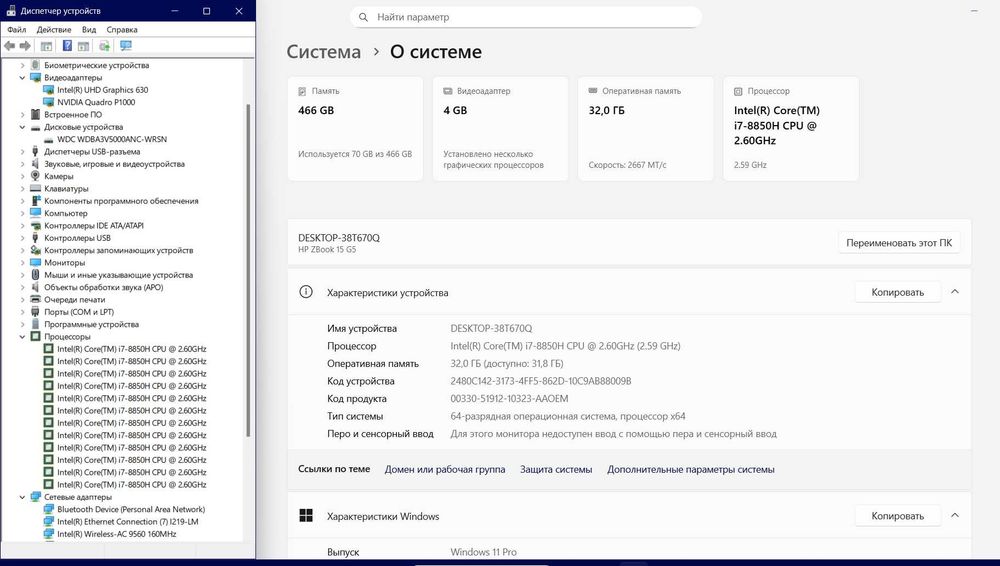Collapse the Видеоадаптеры tree node

[22, 78]
